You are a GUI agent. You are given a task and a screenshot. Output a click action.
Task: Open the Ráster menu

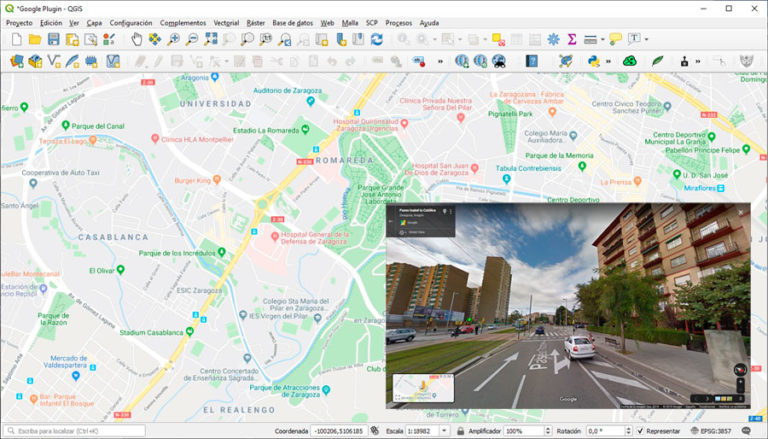click(x=256, y=23)
